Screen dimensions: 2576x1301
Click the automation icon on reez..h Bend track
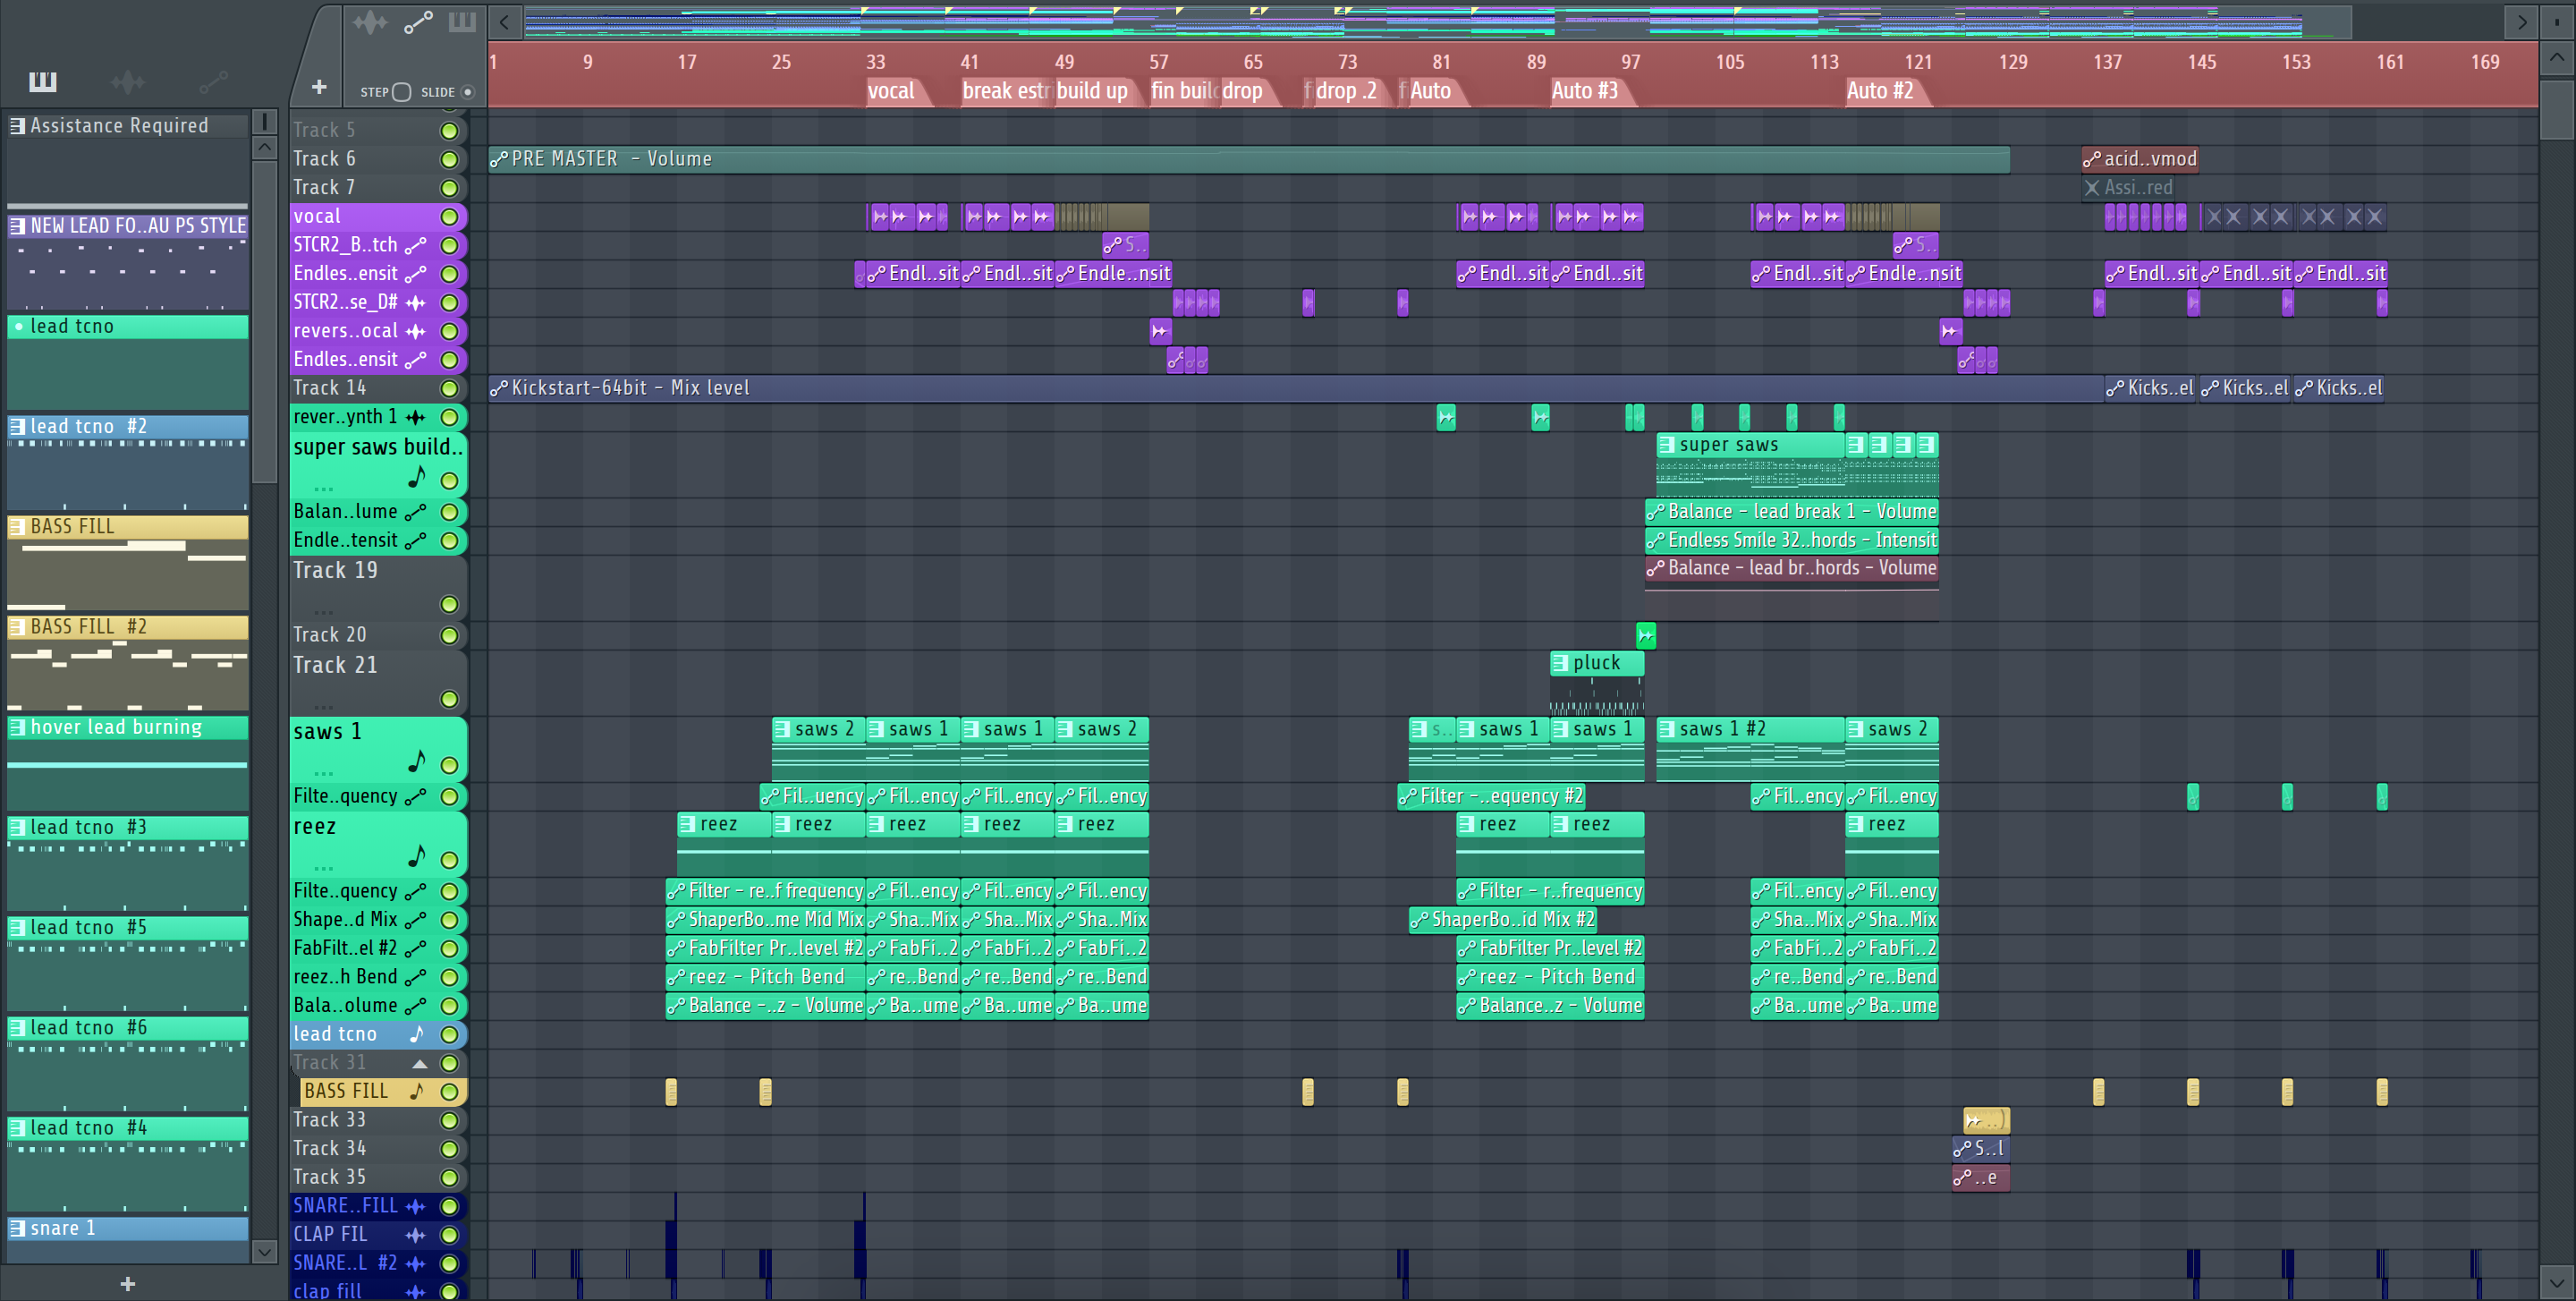416,977
